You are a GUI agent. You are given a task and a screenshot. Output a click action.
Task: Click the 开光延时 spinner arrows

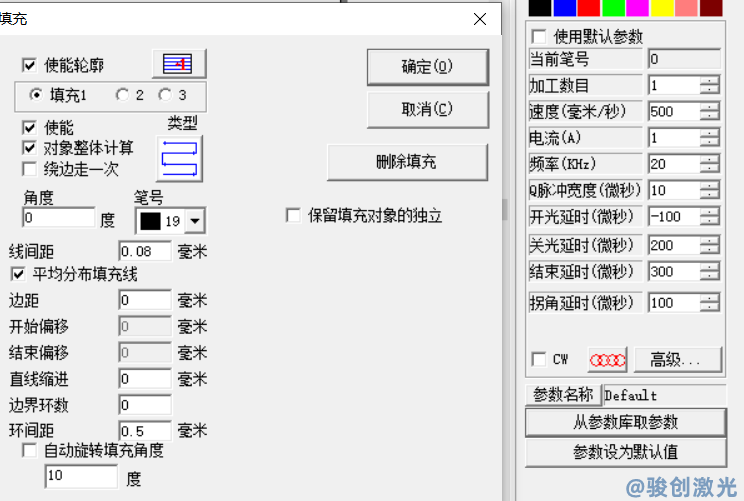[x=710, y=217]
